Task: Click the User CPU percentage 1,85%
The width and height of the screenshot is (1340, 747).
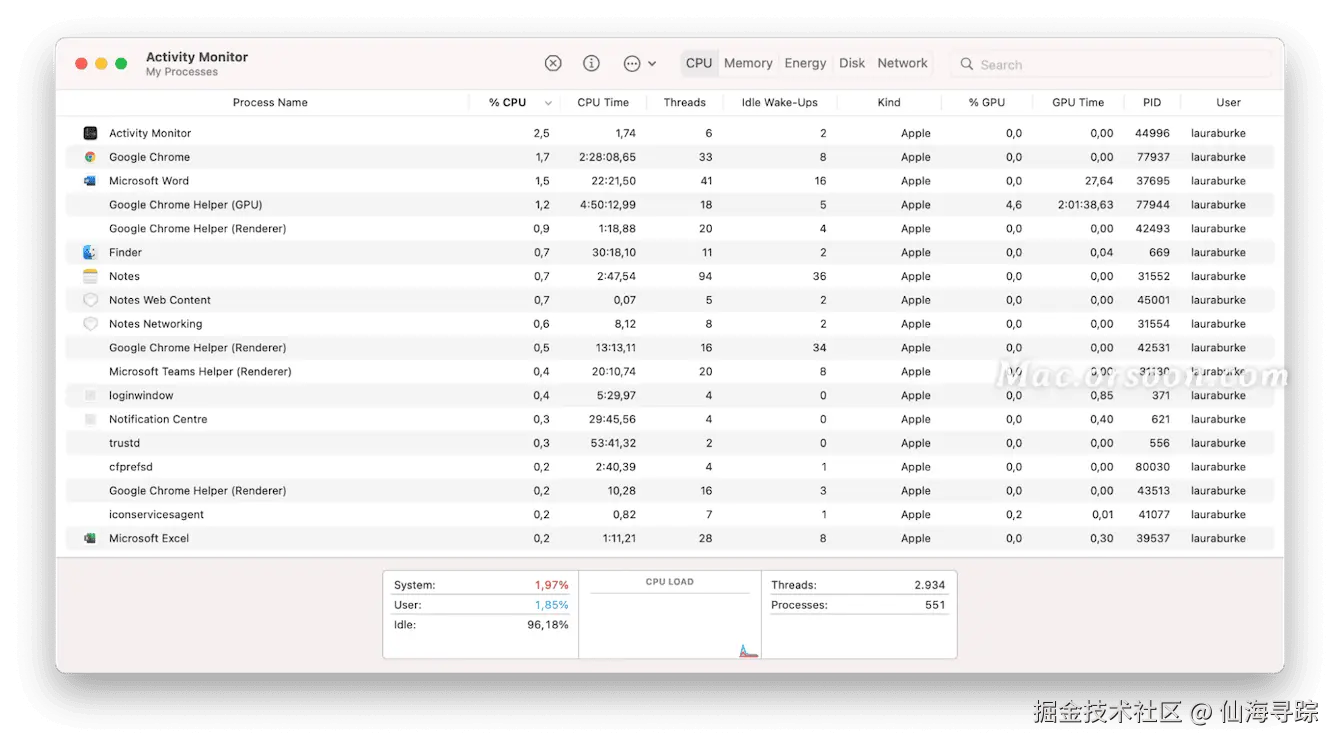Action: tap(551, 605)
